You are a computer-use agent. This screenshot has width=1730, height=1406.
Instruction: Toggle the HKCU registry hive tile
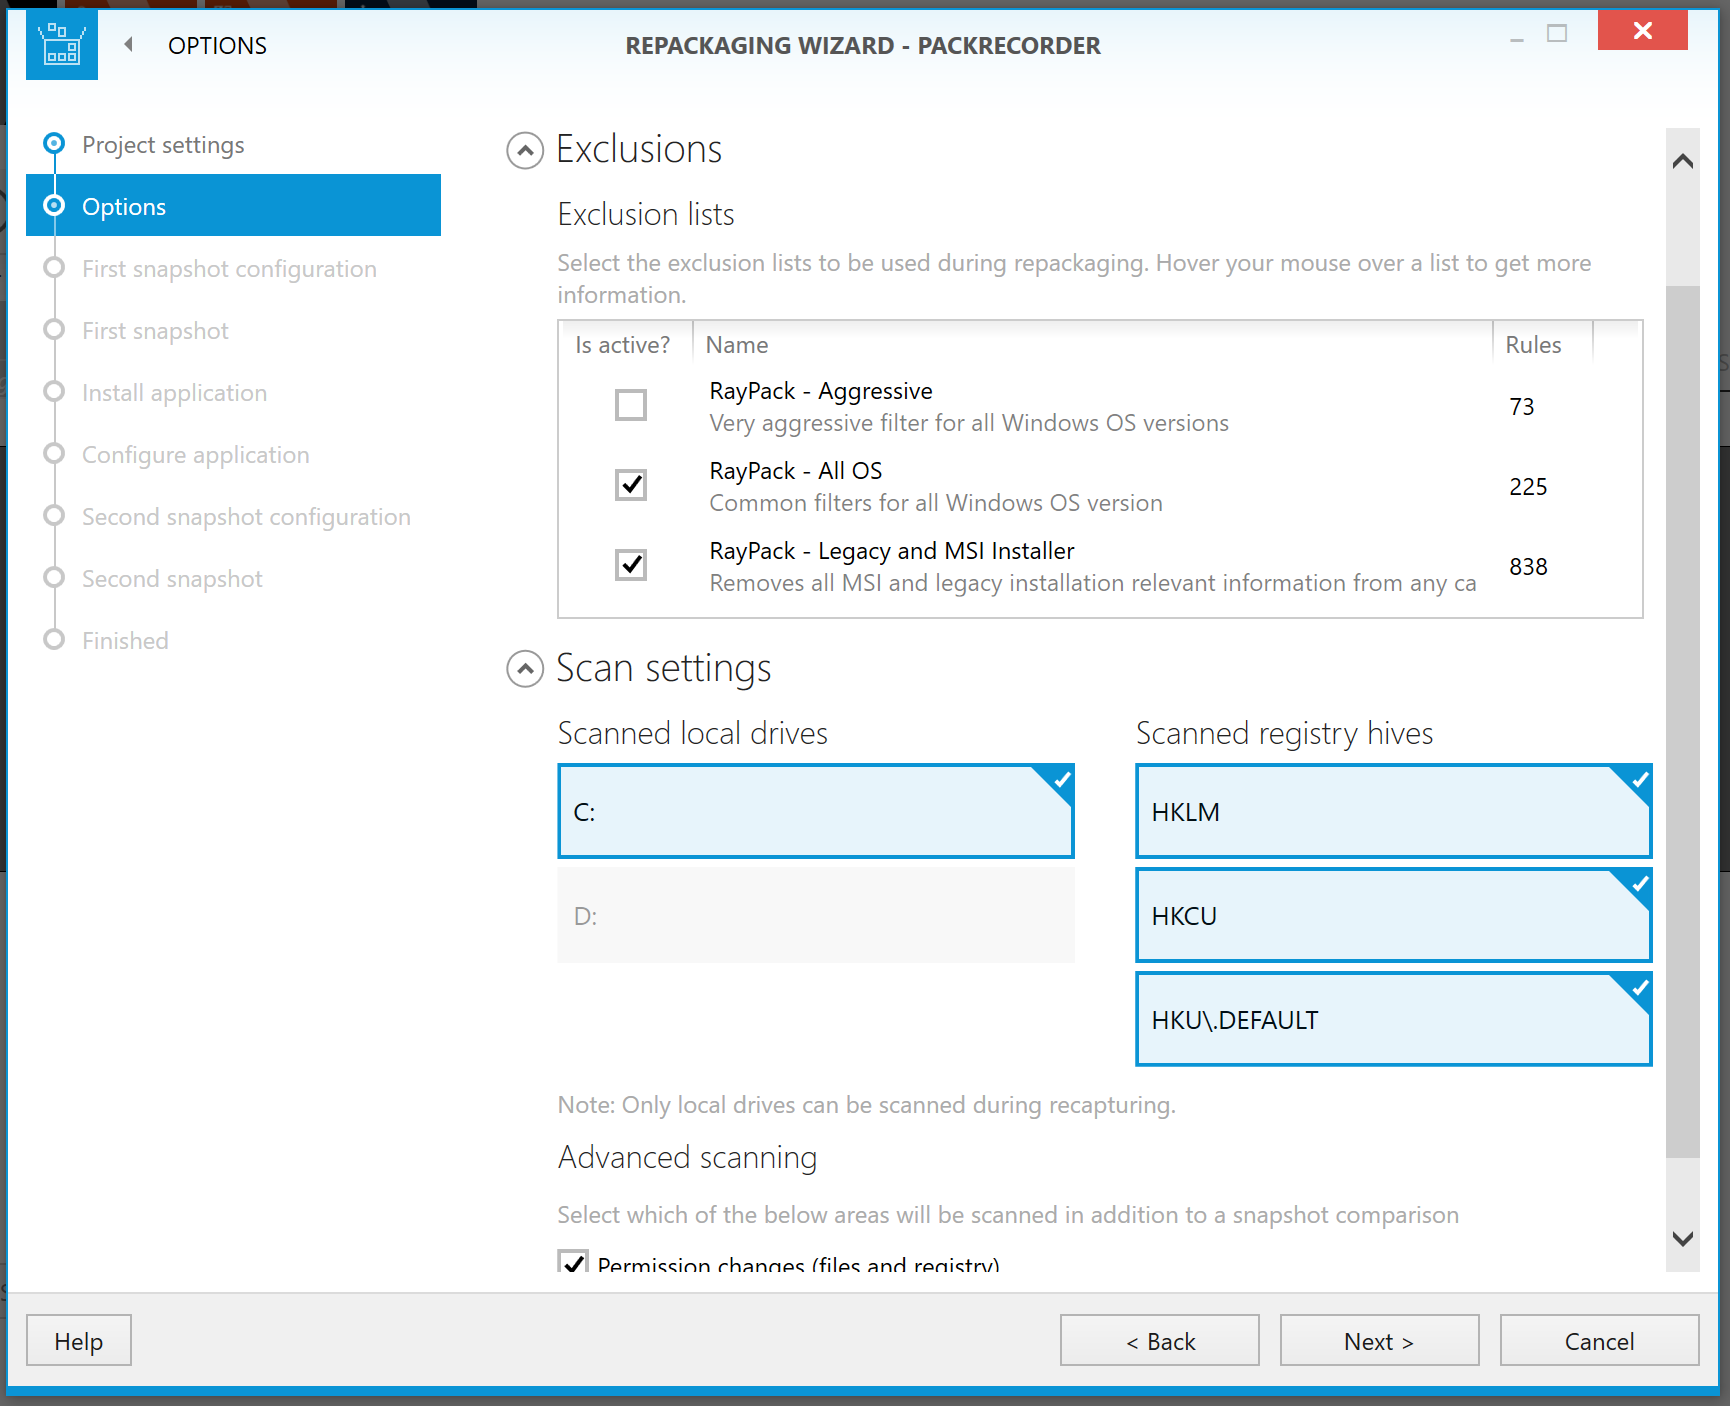pos(1394,915)
